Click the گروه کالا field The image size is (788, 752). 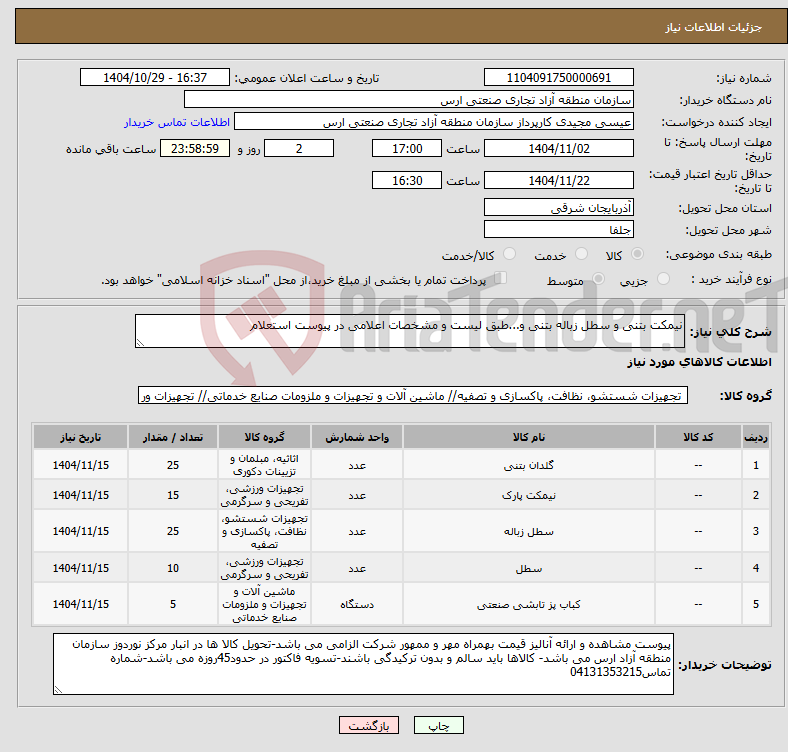click(x=413, y=395)
